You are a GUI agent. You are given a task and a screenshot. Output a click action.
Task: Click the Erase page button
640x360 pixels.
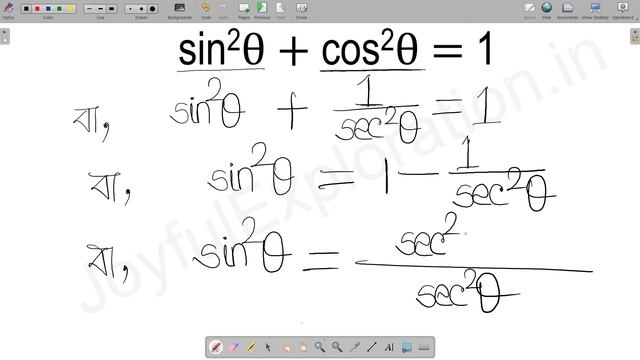pos(301,10)
